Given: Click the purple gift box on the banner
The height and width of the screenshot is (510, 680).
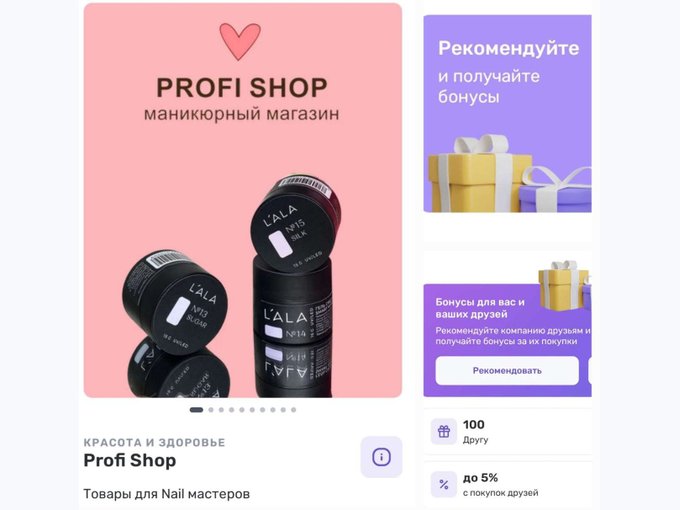Looking at the screenshot, I should click(x=556, y=190).
